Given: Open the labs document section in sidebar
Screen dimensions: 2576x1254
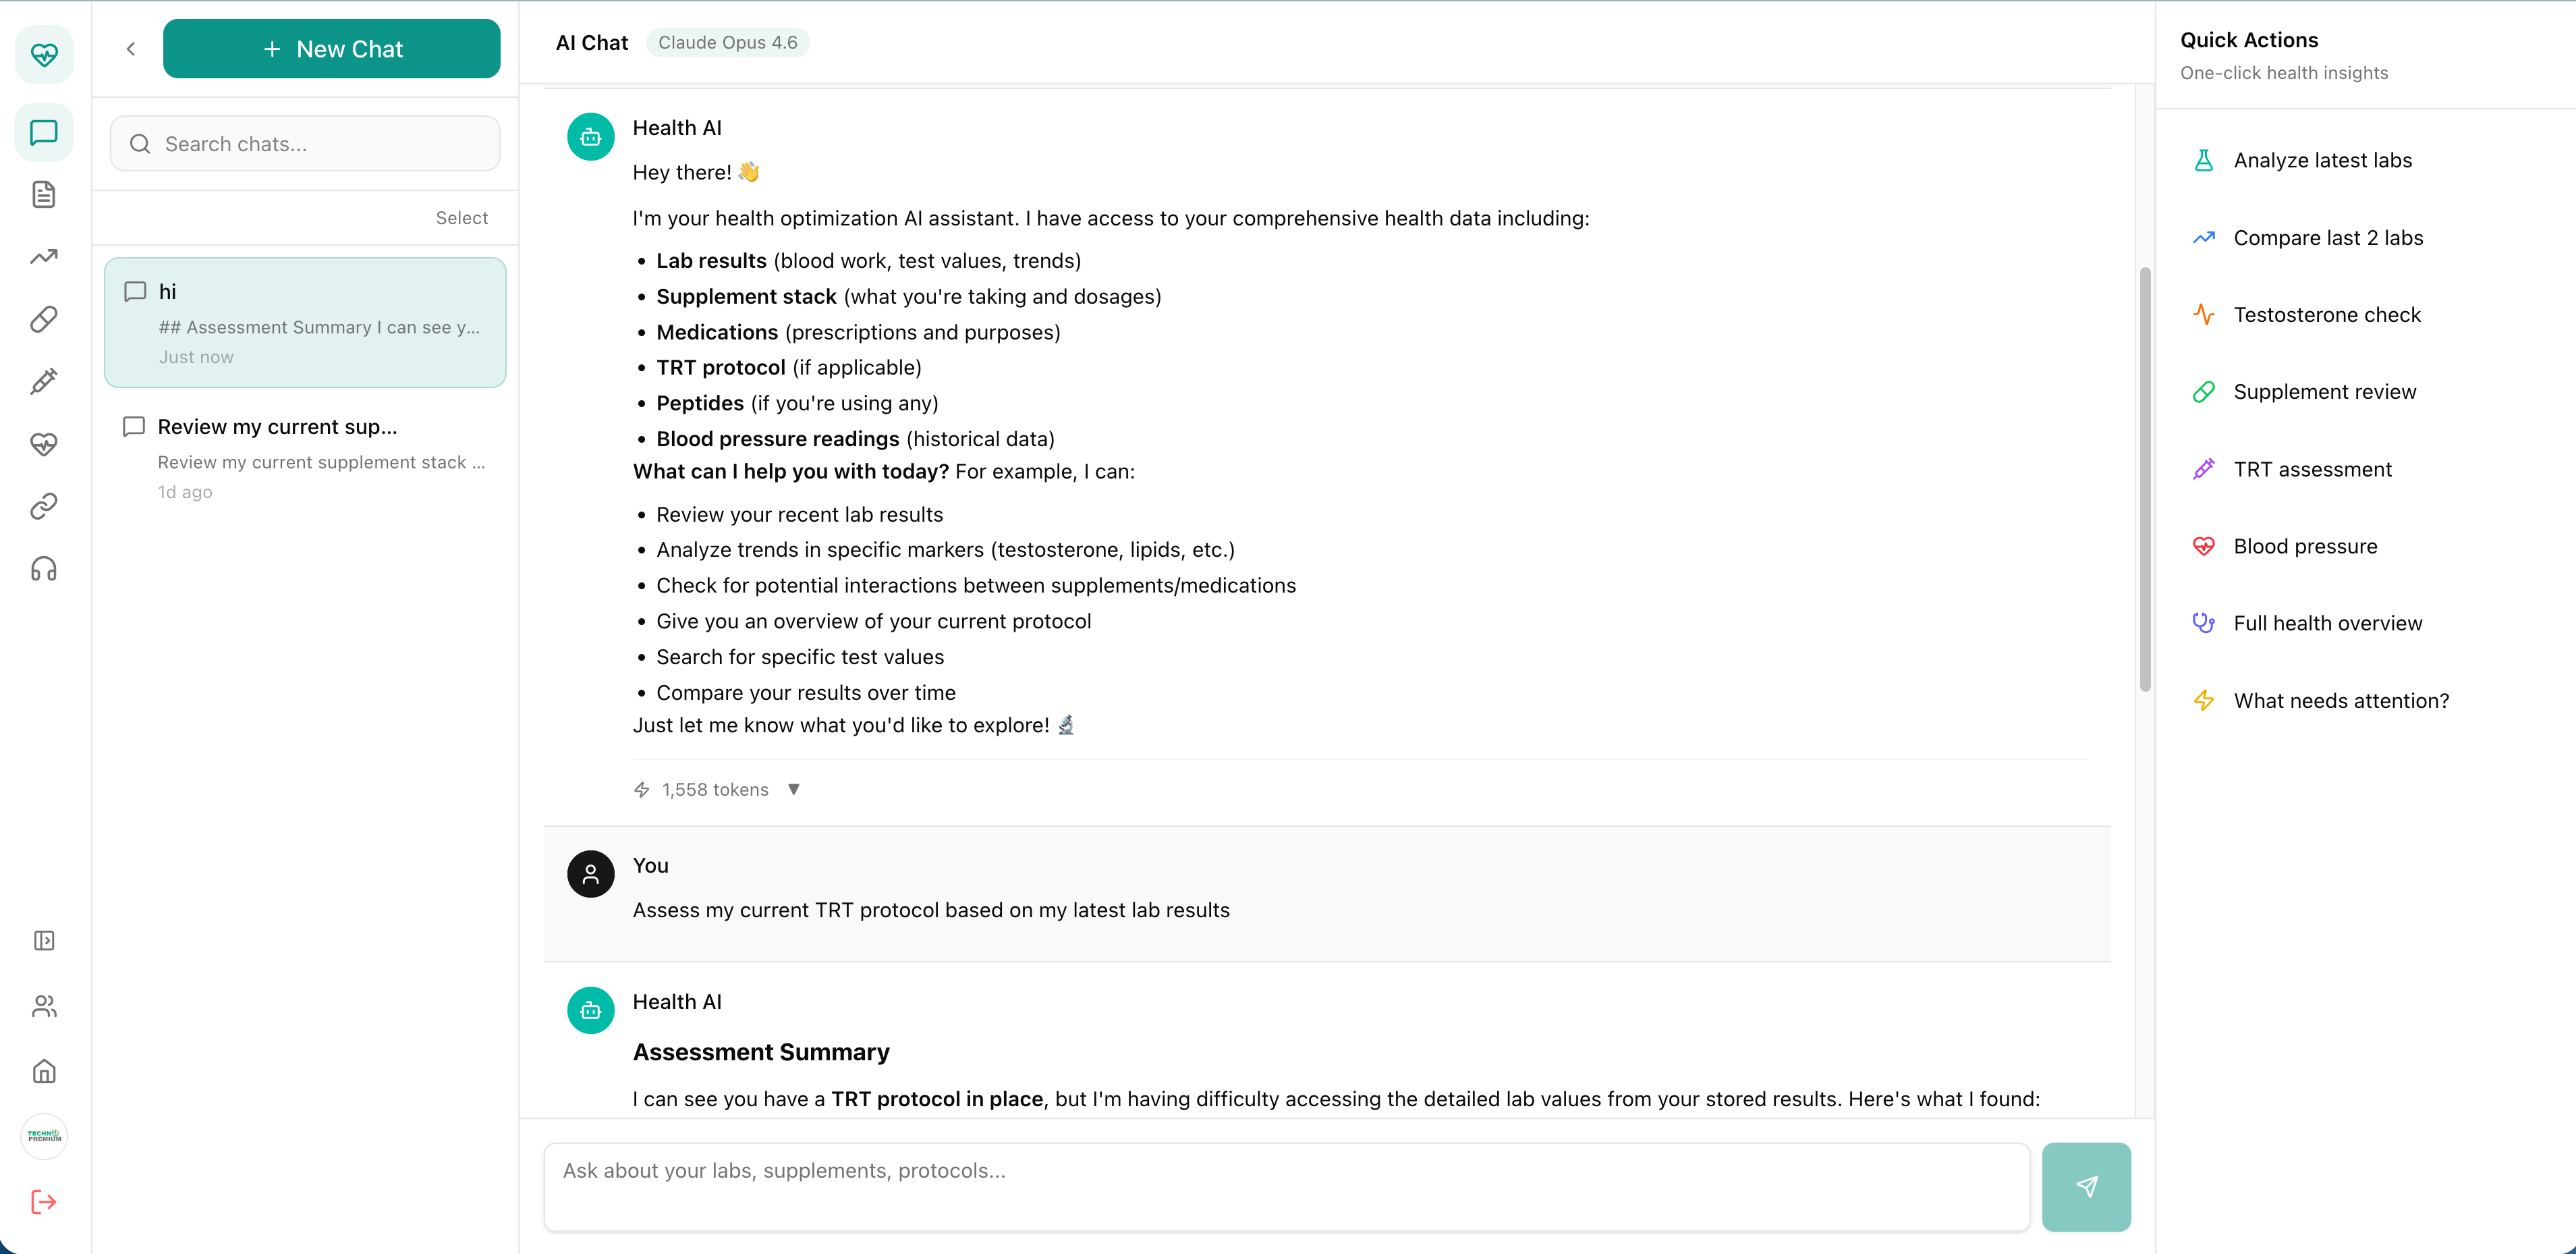Looking at the screenshot, I should [x=44, y=194].
